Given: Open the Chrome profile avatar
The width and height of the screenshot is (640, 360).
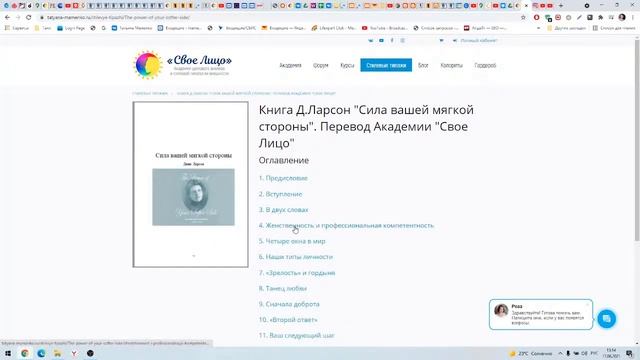Looking at the screenshot, I should click(x=622, y=18).
